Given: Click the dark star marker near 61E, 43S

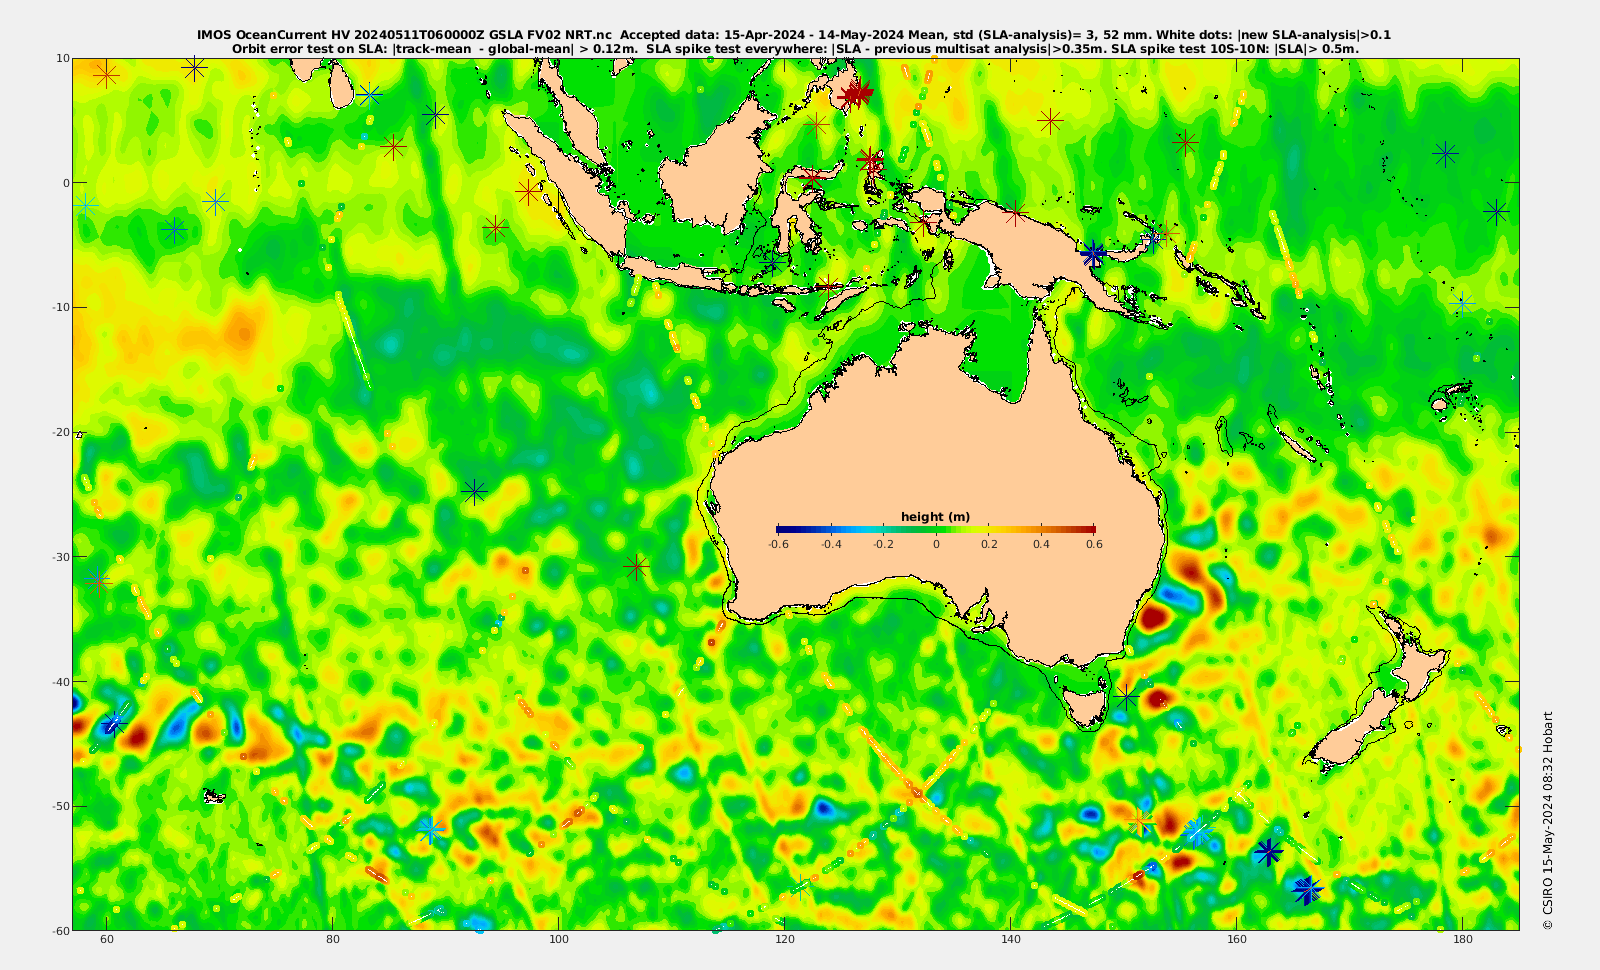Looking at the screenshot, I should point(113,722).
